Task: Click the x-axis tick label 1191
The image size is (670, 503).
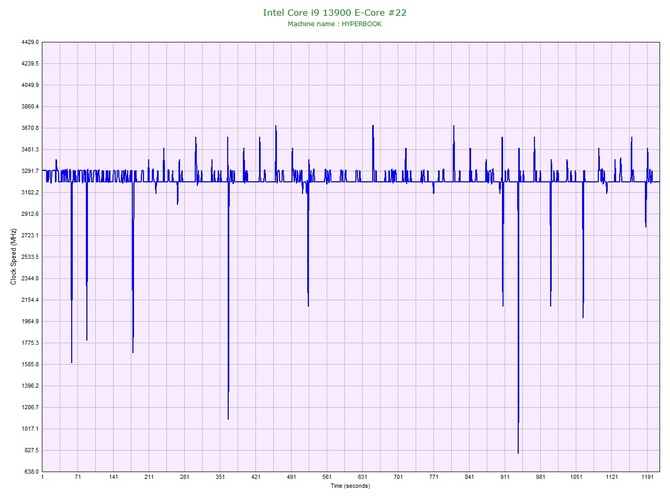Action: point(647,477)
